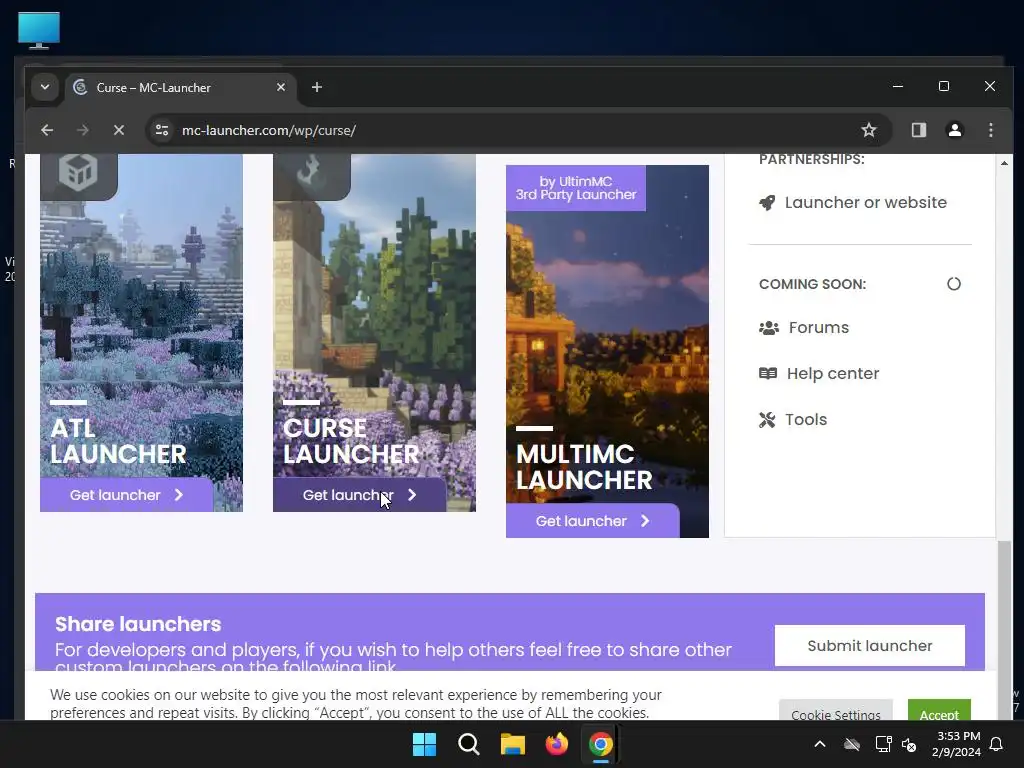Open the Forums link
The height and width of the screenshot is (768, 1024).
pyautogui.click(x=819, y=327)
